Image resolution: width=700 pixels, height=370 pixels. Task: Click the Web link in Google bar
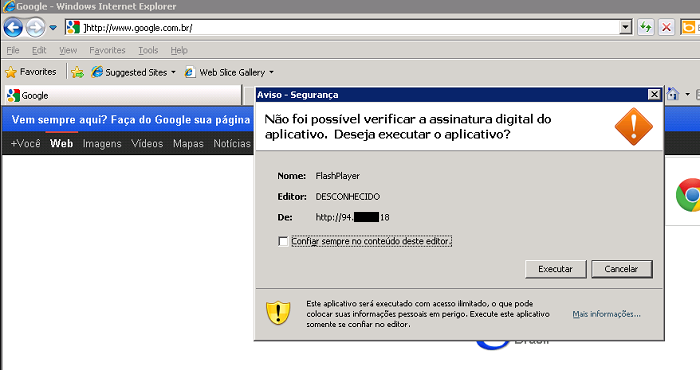[x=61, y=143]
